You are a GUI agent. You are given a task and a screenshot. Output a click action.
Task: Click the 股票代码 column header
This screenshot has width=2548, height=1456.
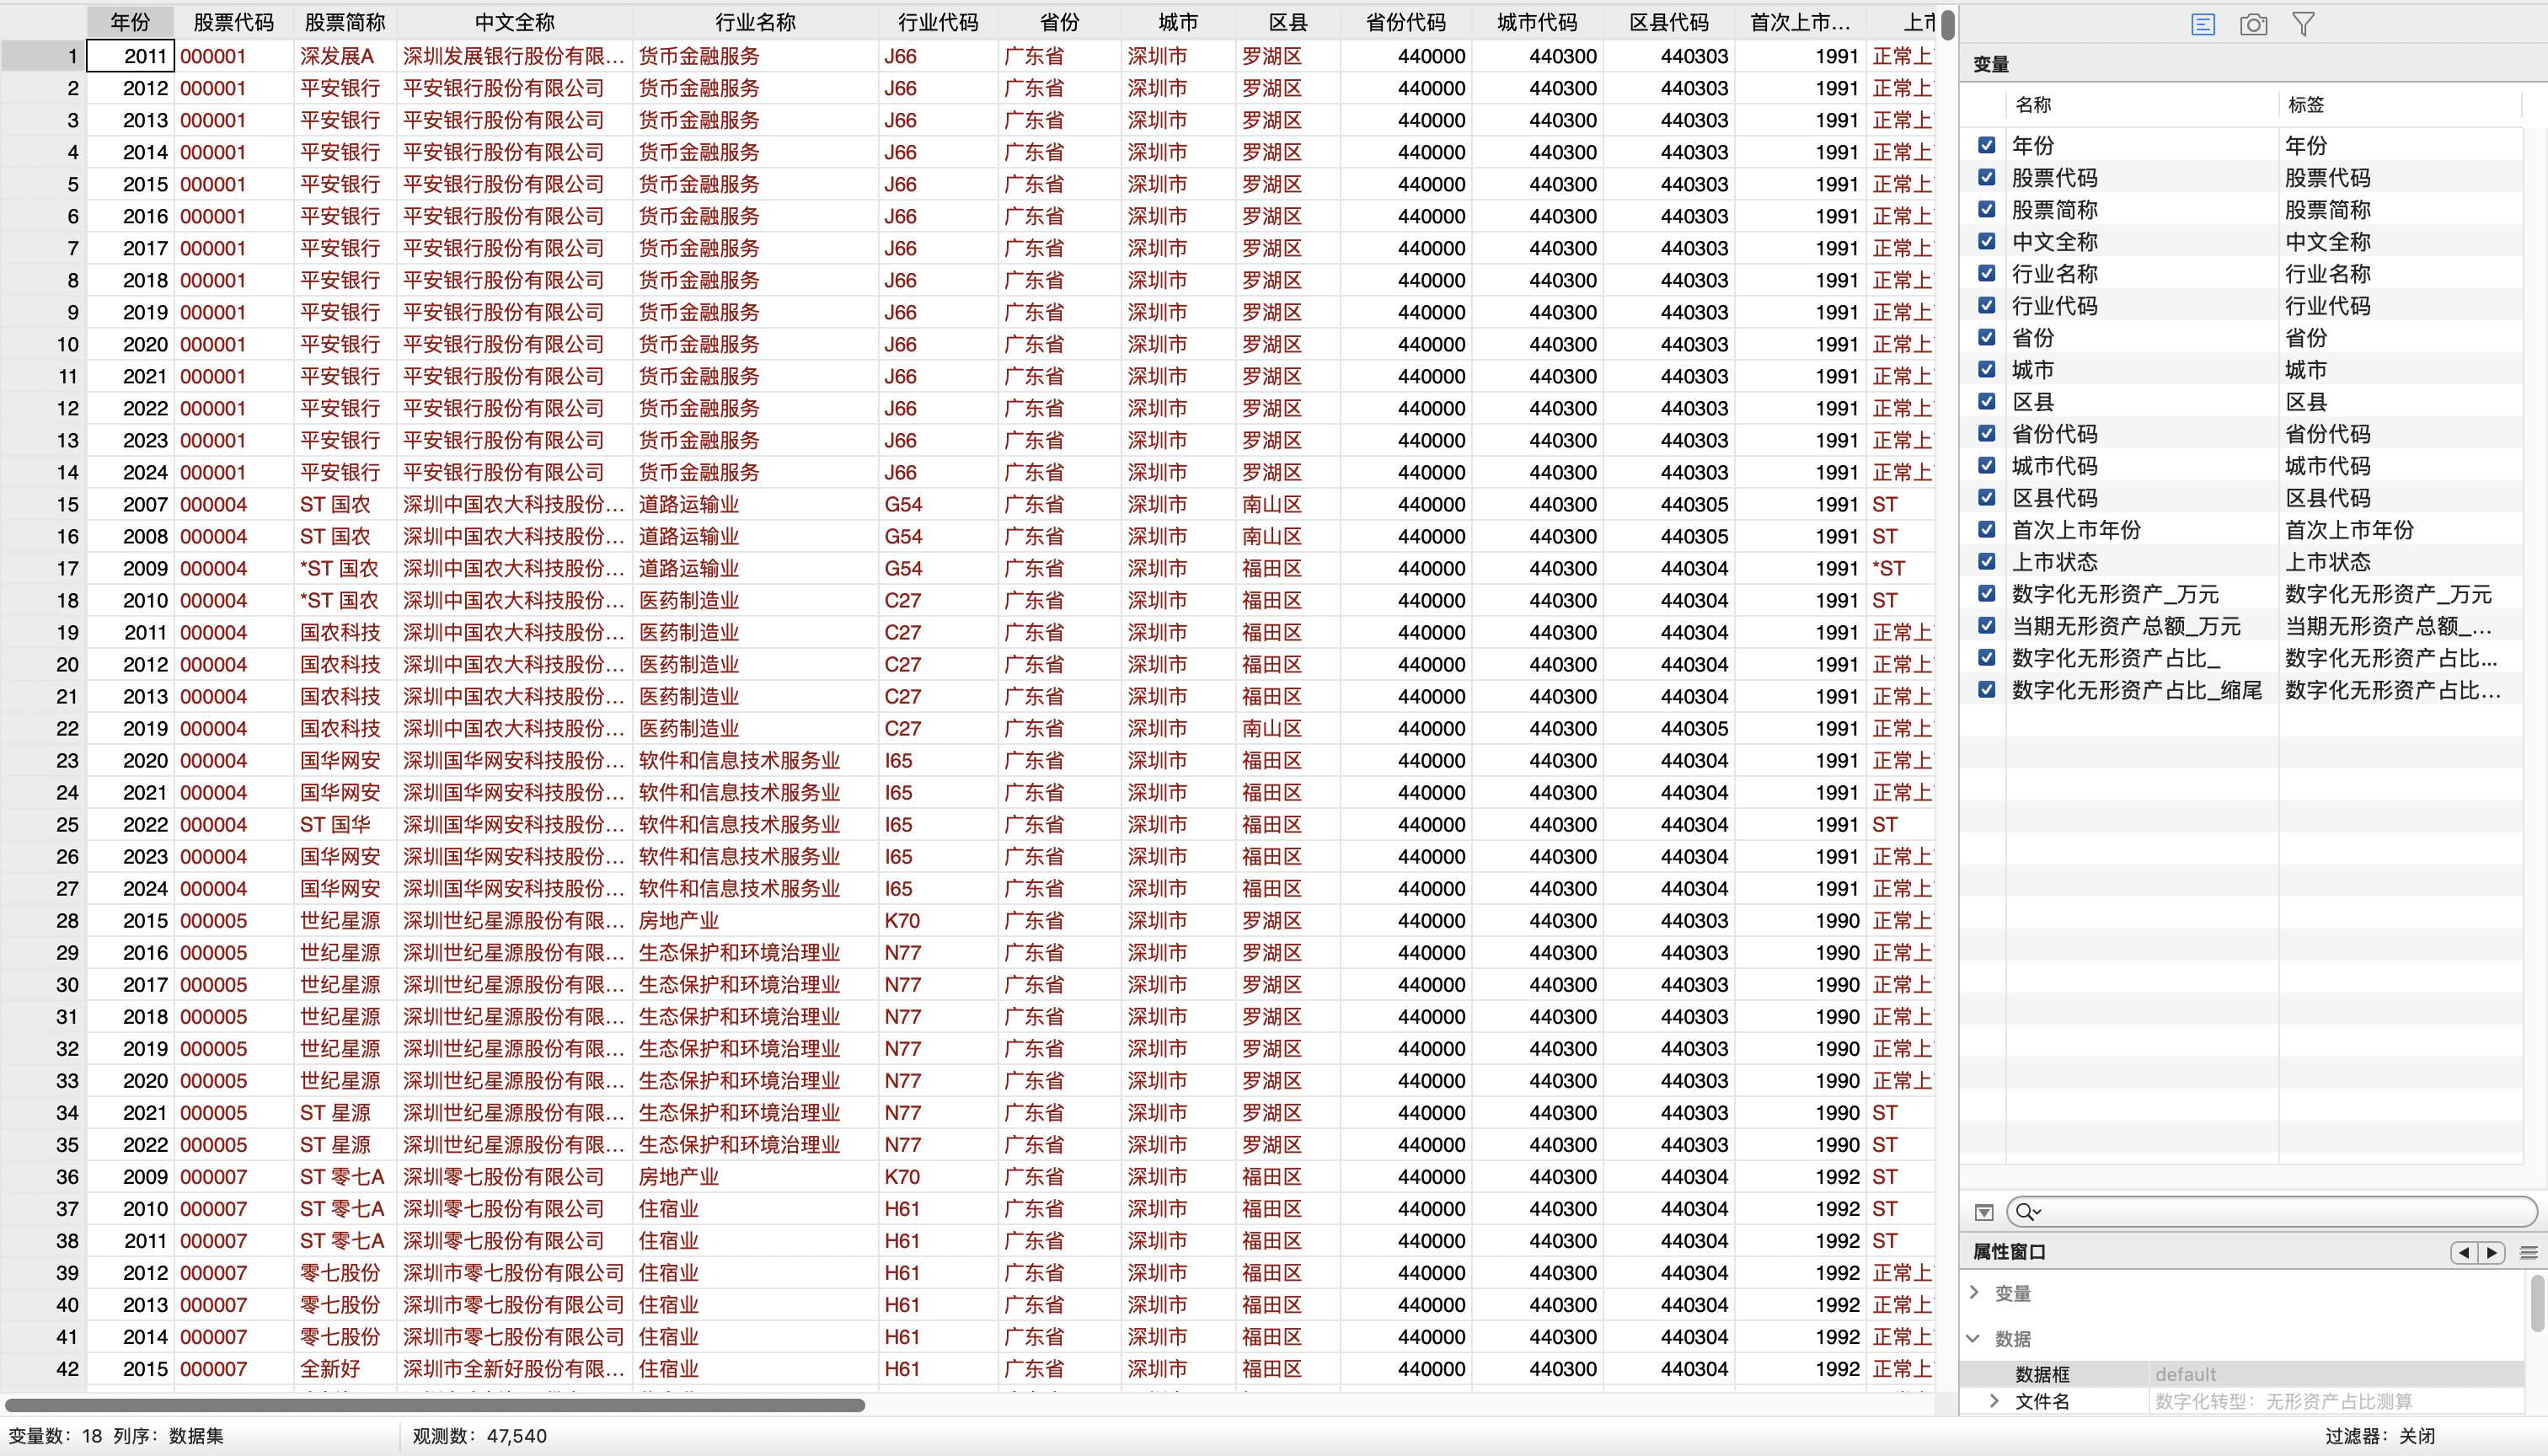(x=233, y=22)
